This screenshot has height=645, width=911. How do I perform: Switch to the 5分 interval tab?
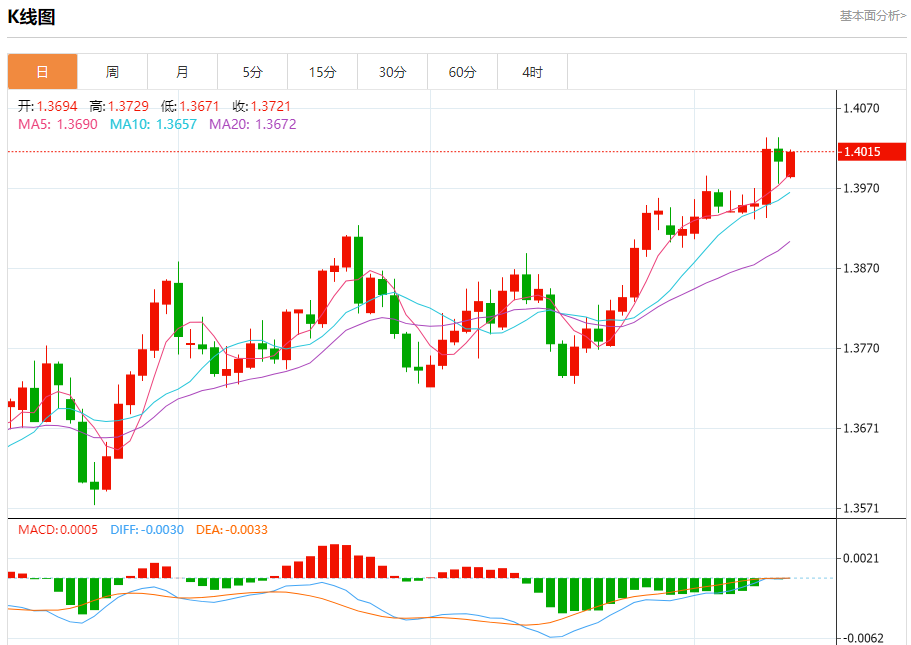point(252,72)
